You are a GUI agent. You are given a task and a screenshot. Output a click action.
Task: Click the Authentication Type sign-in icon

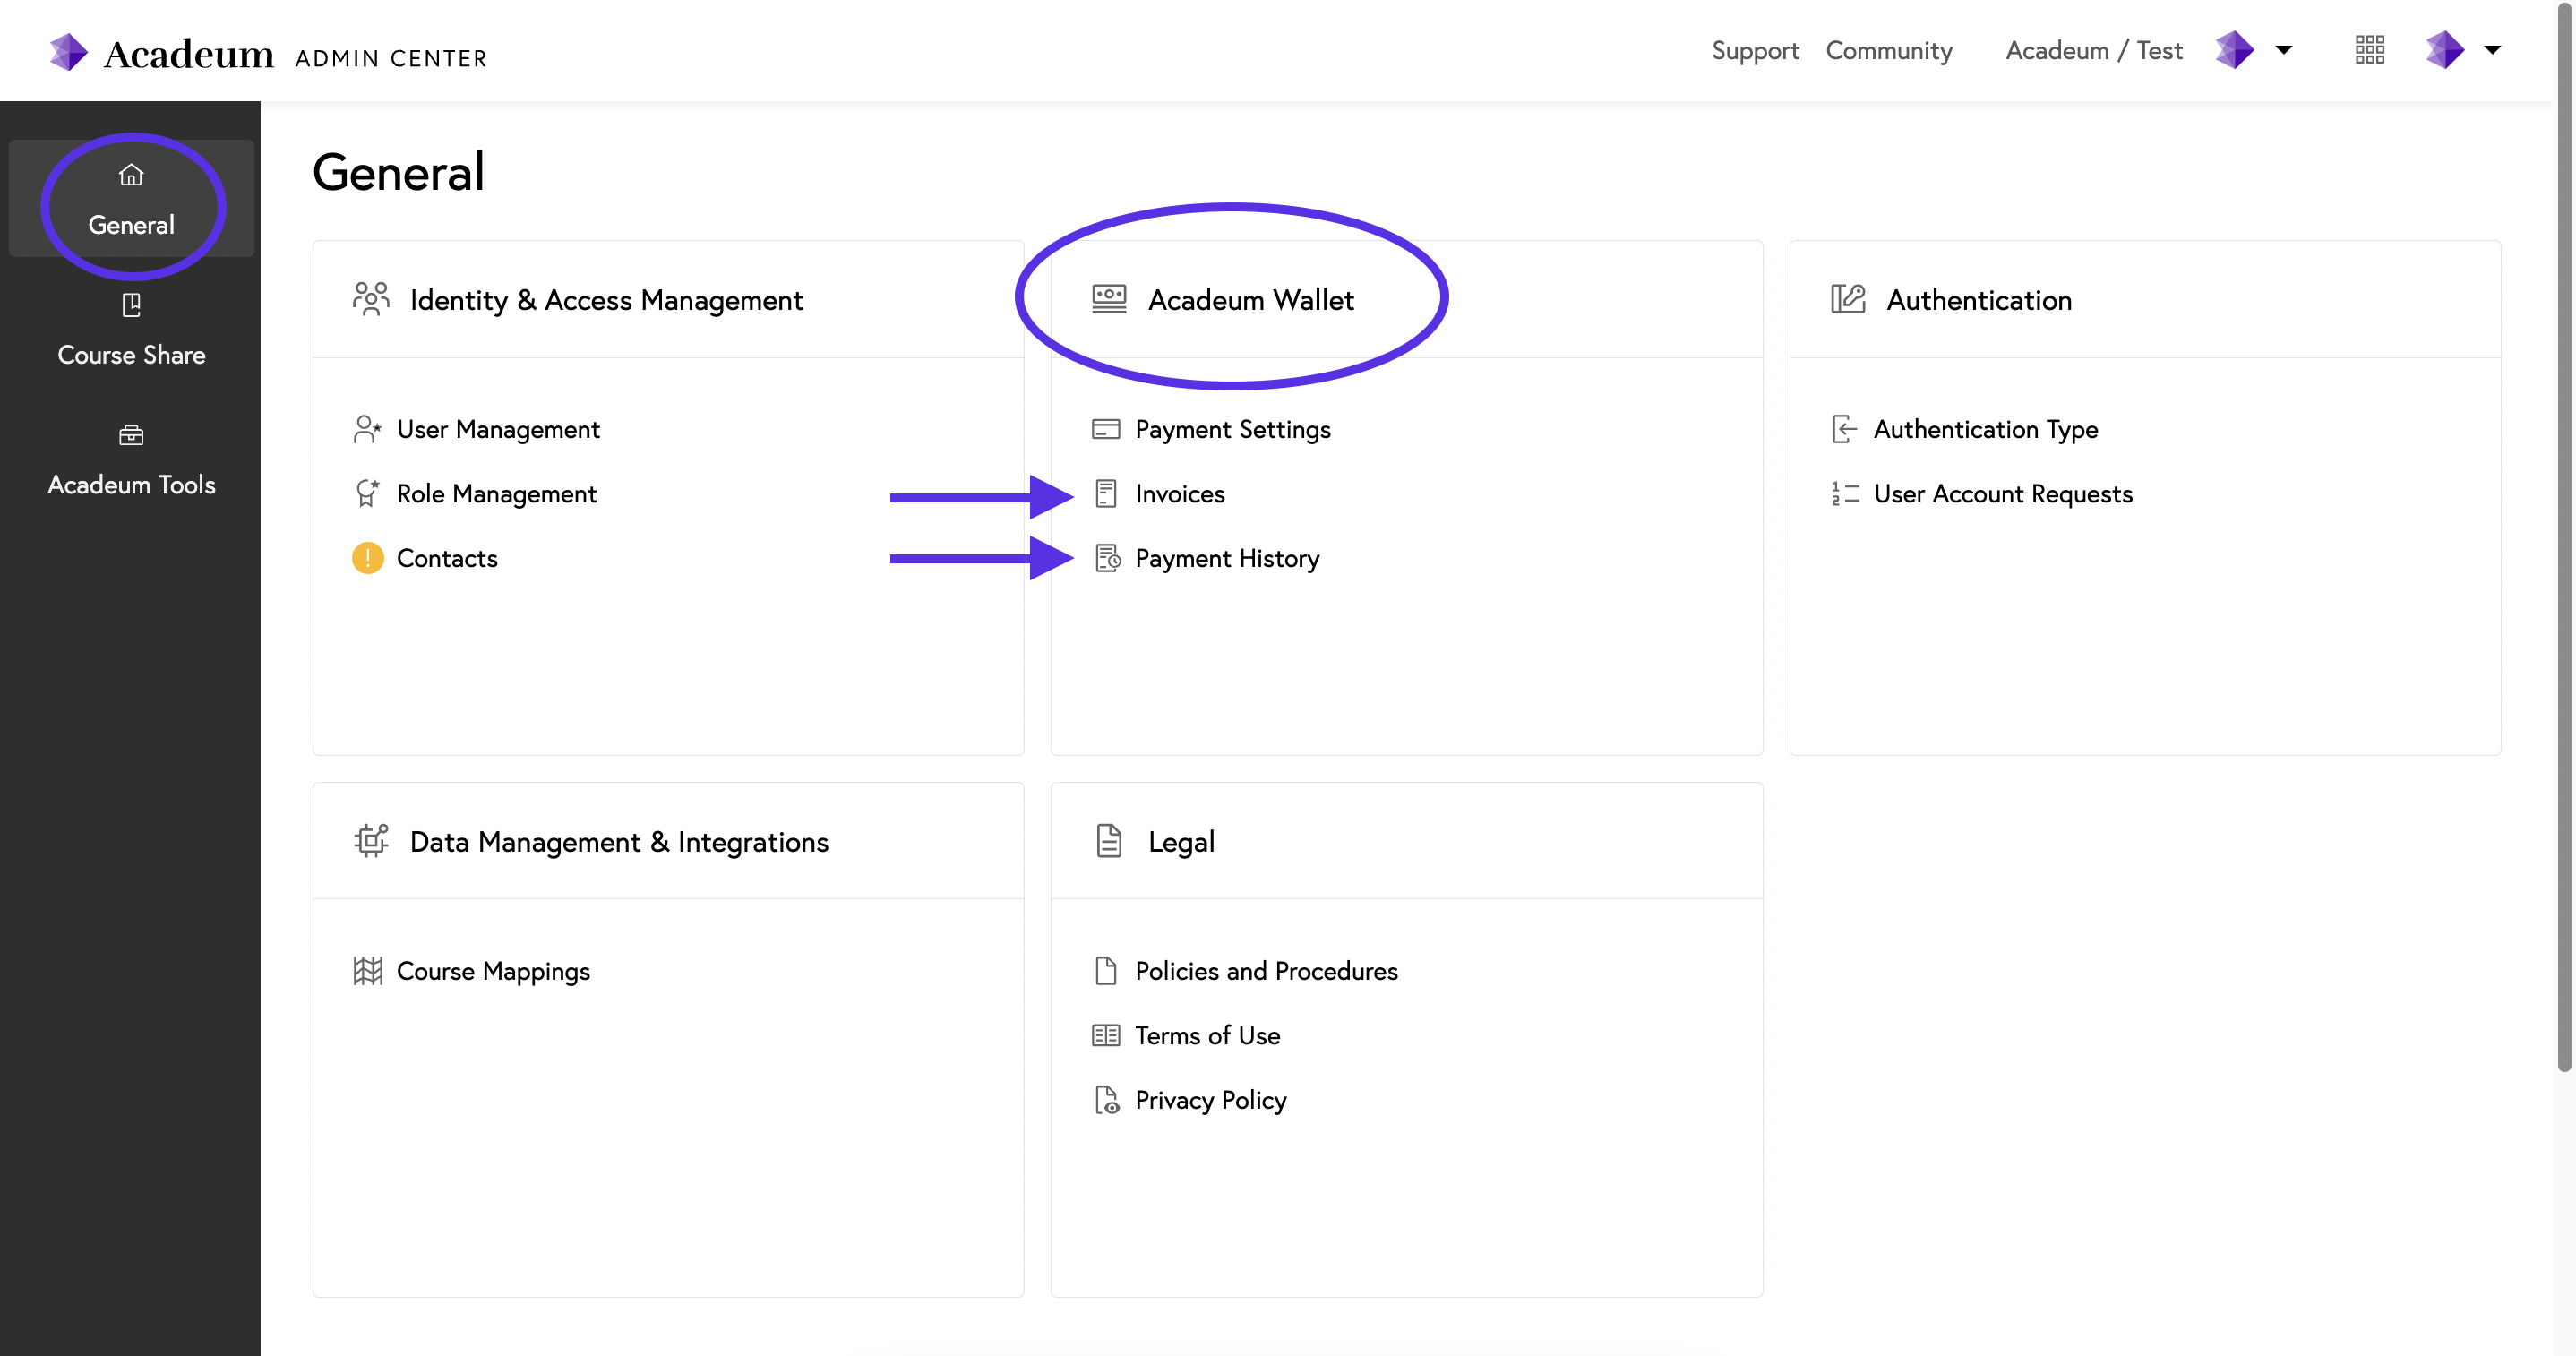pyautogui.click(x=1845, y=429)
